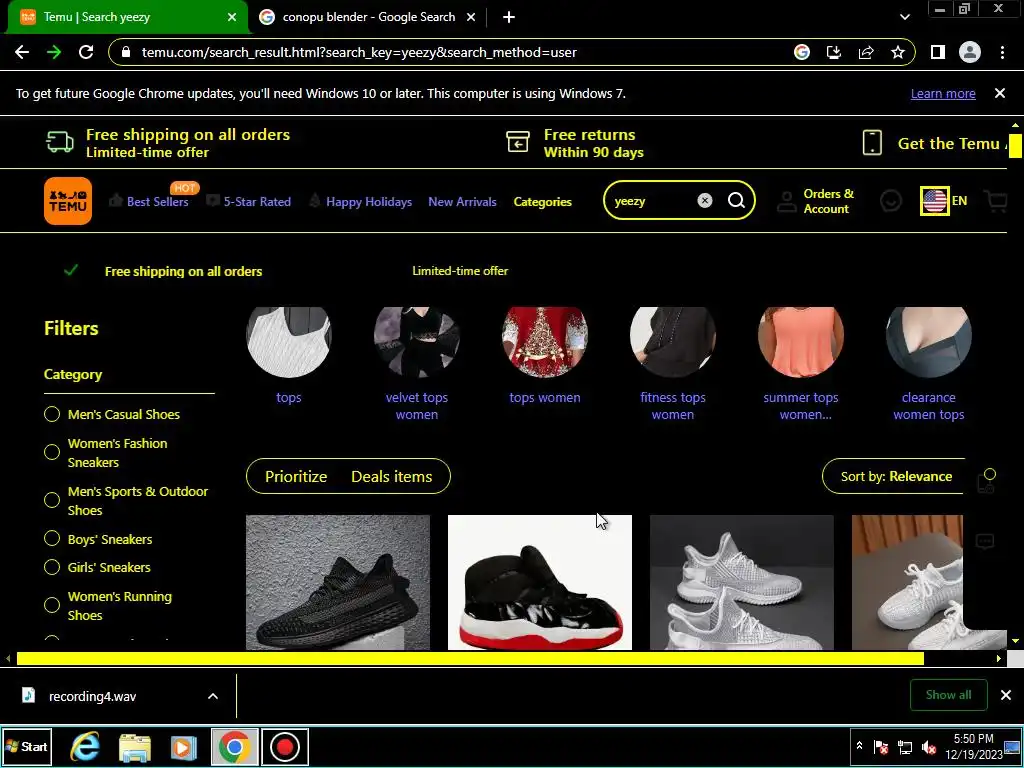Click the Prioritize Deals items button
Screen dimensions: 1024x768
coord(348,476)
